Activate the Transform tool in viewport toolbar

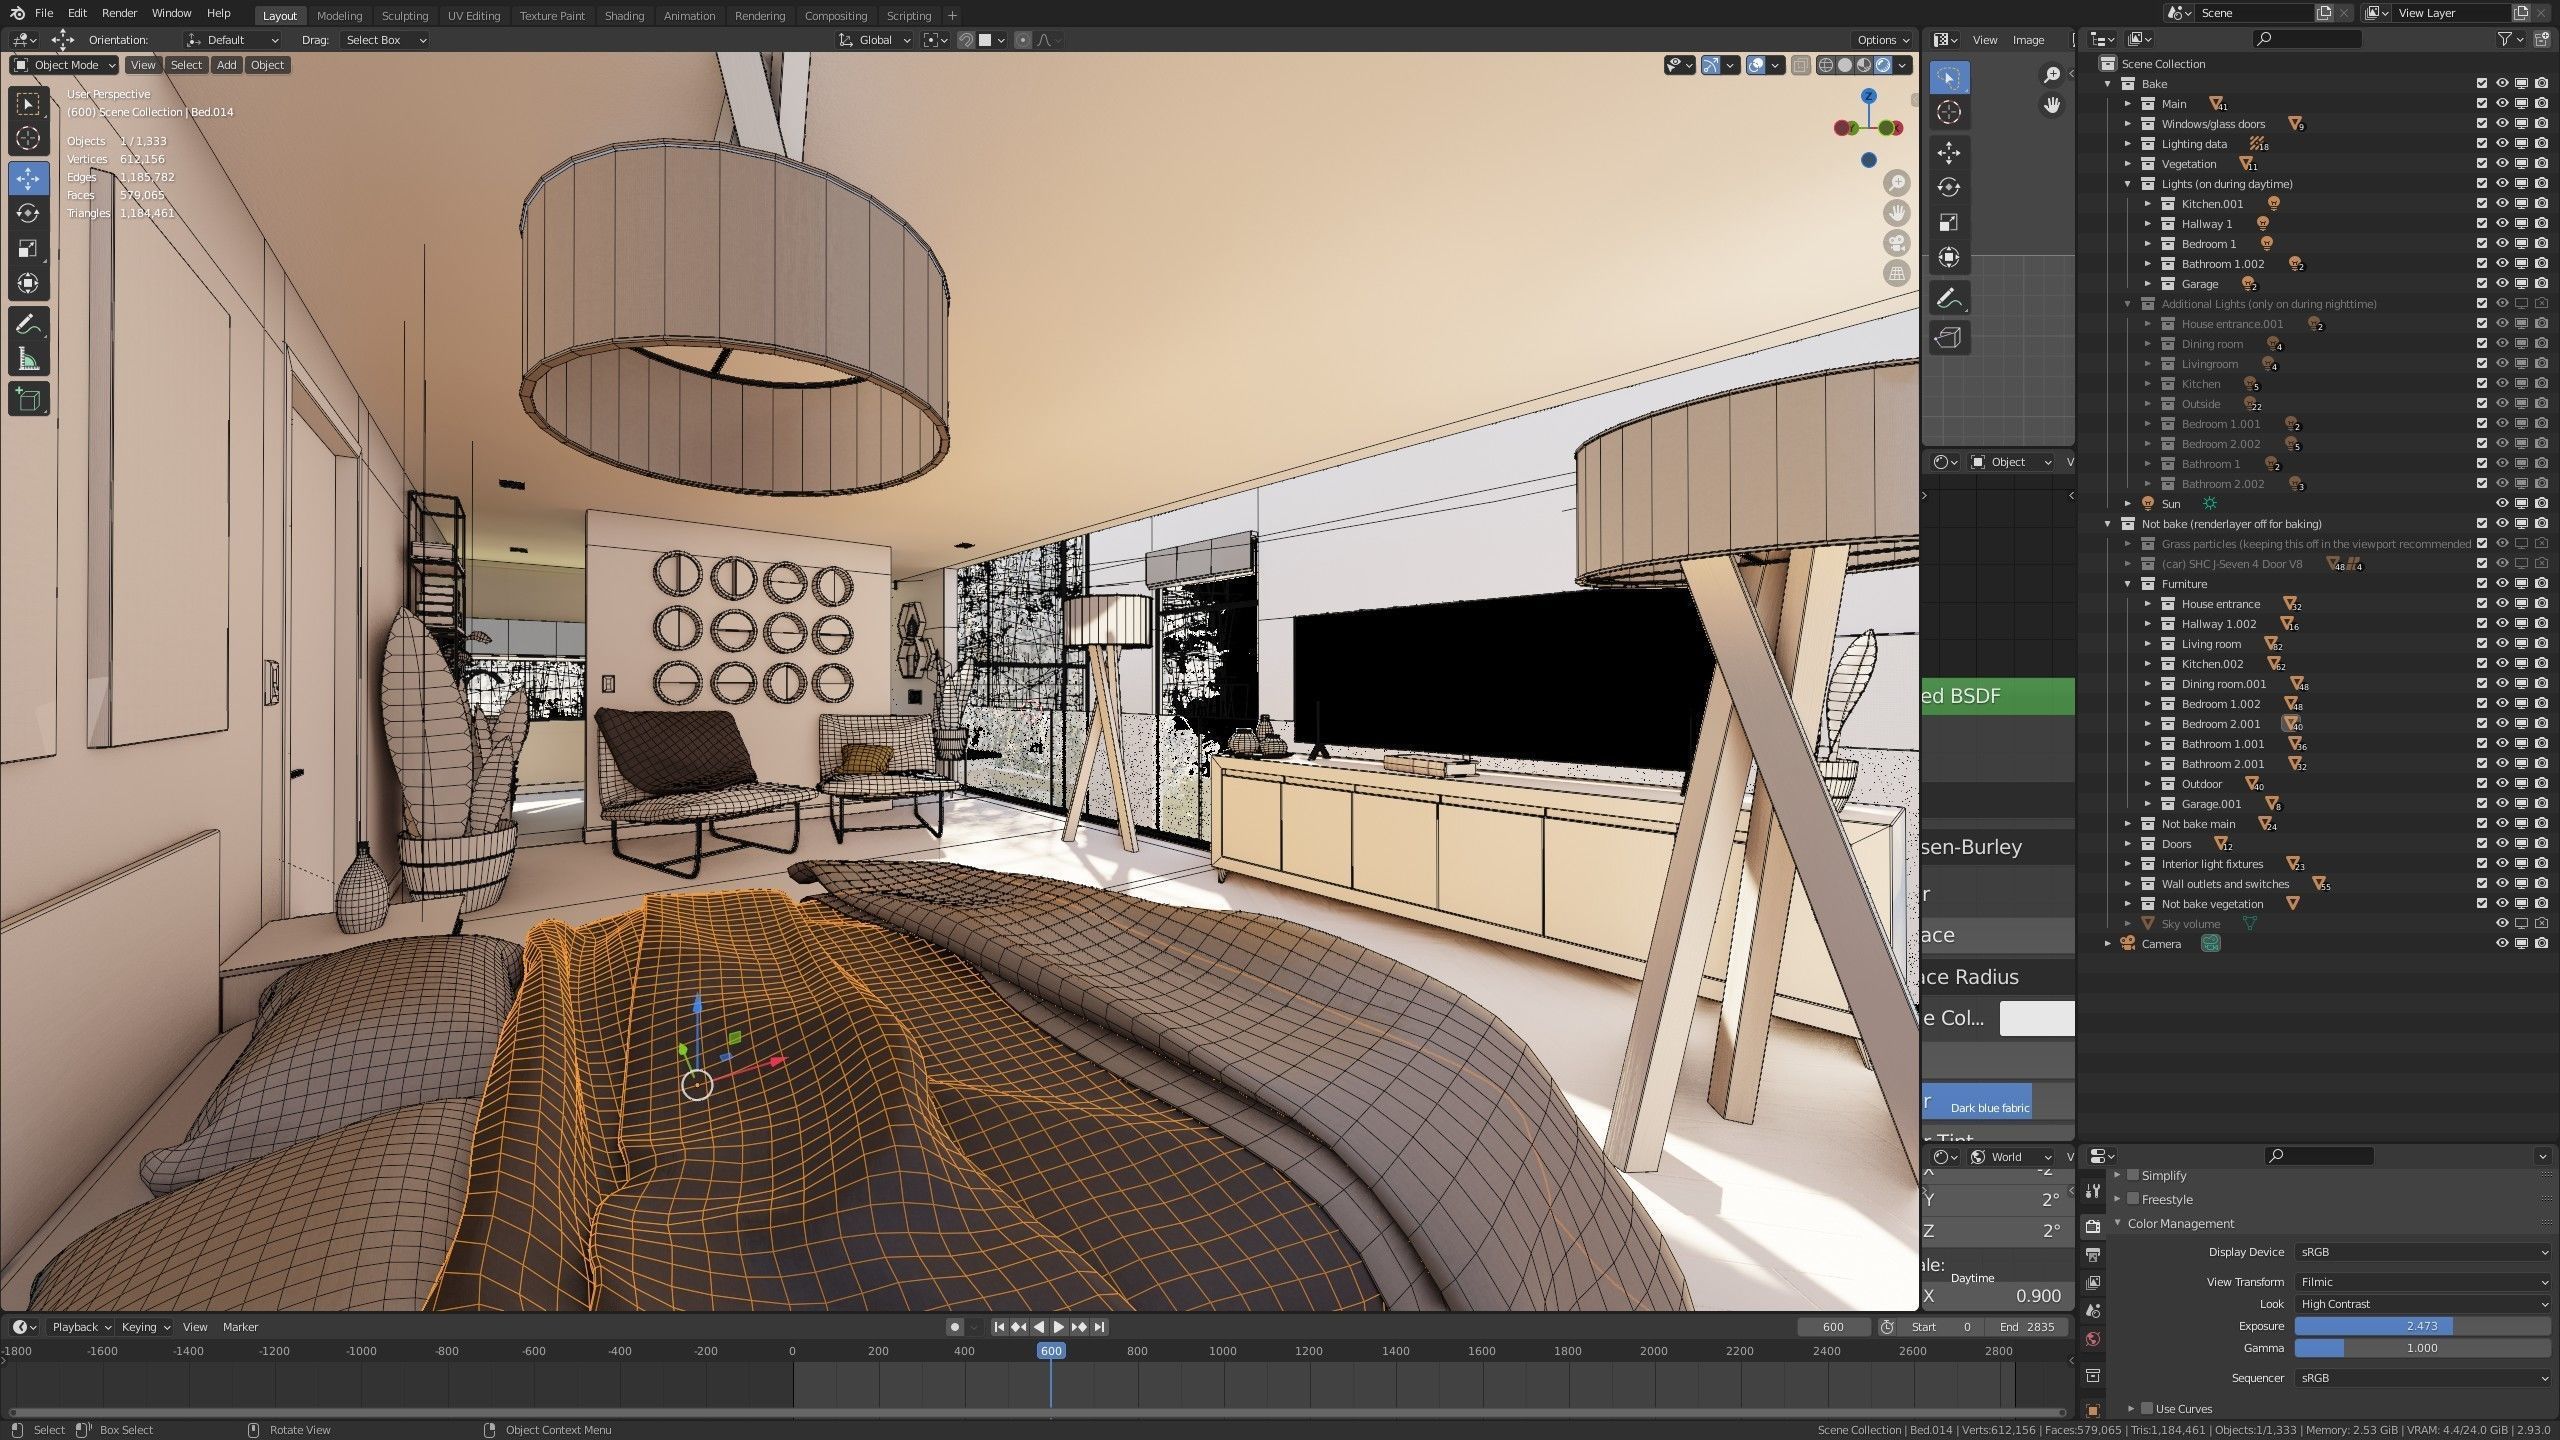(x=28, y=283)
